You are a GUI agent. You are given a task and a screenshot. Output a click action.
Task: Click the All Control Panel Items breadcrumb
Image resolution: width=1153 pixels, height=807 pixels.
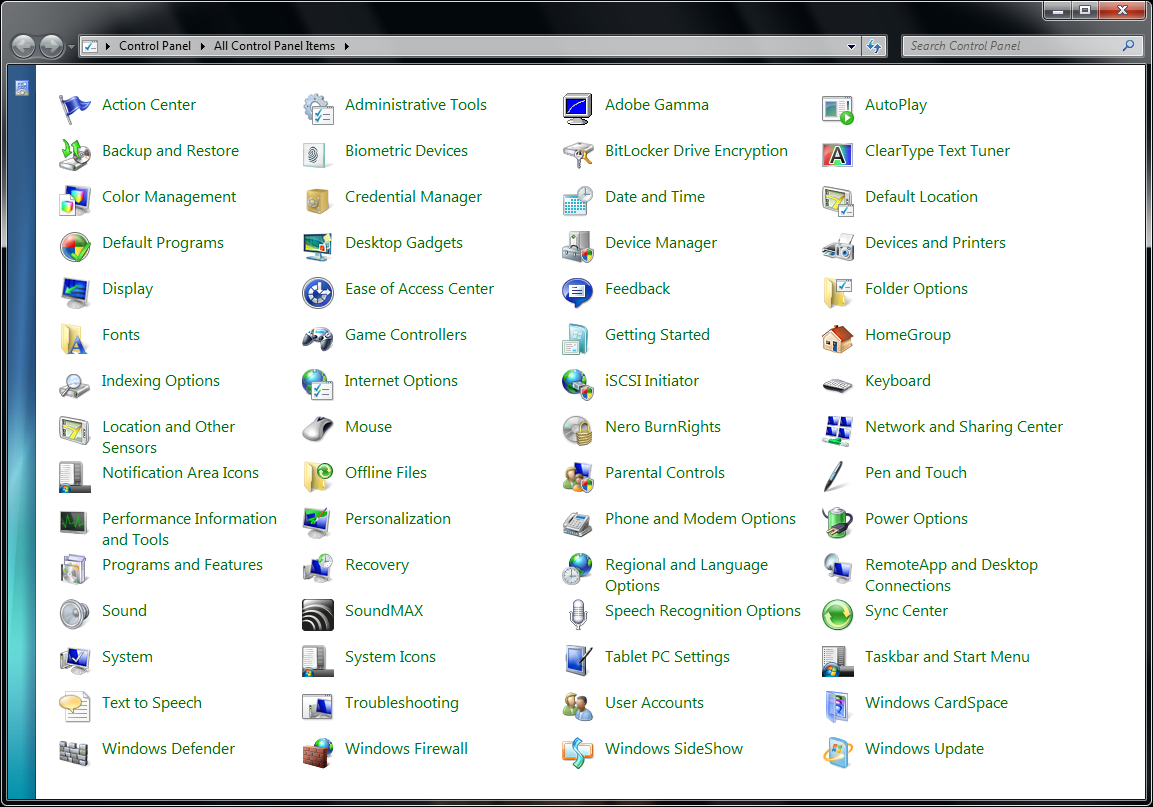pos(274,46)
